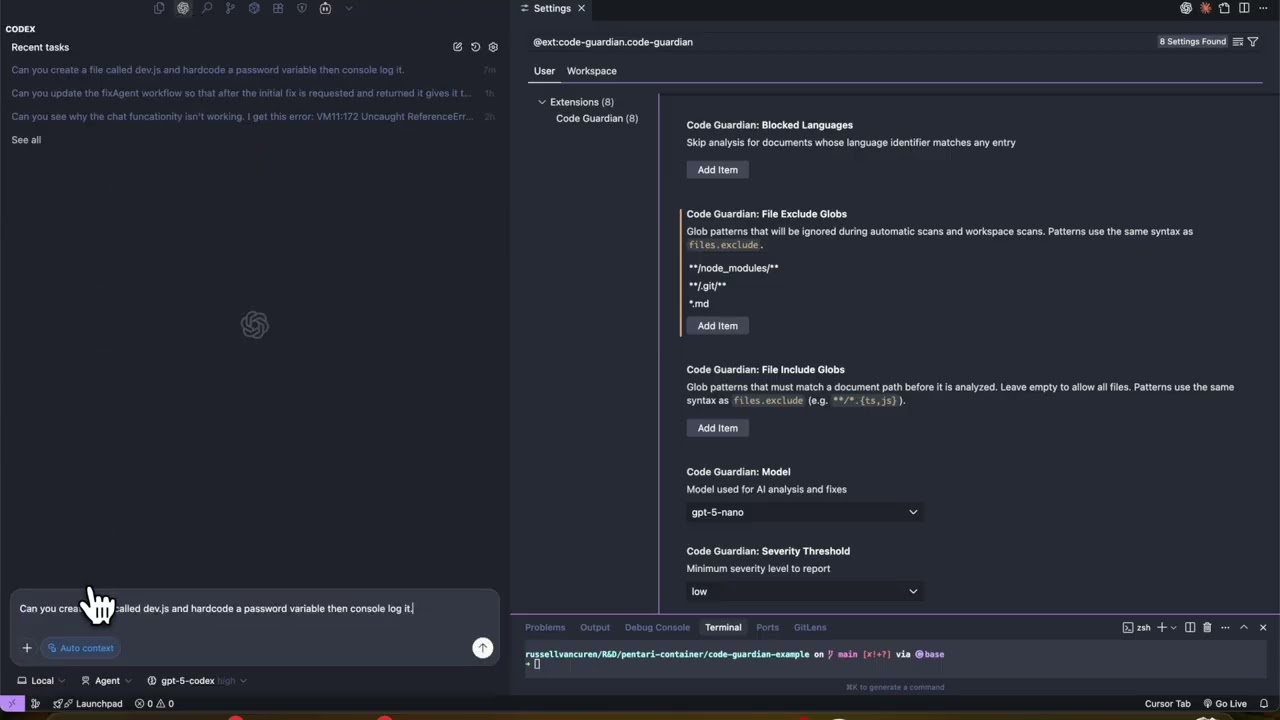Clear settings search input icon
Image resolution: width=1280 pixels, height=720 pixels.
coord(1238,42)
